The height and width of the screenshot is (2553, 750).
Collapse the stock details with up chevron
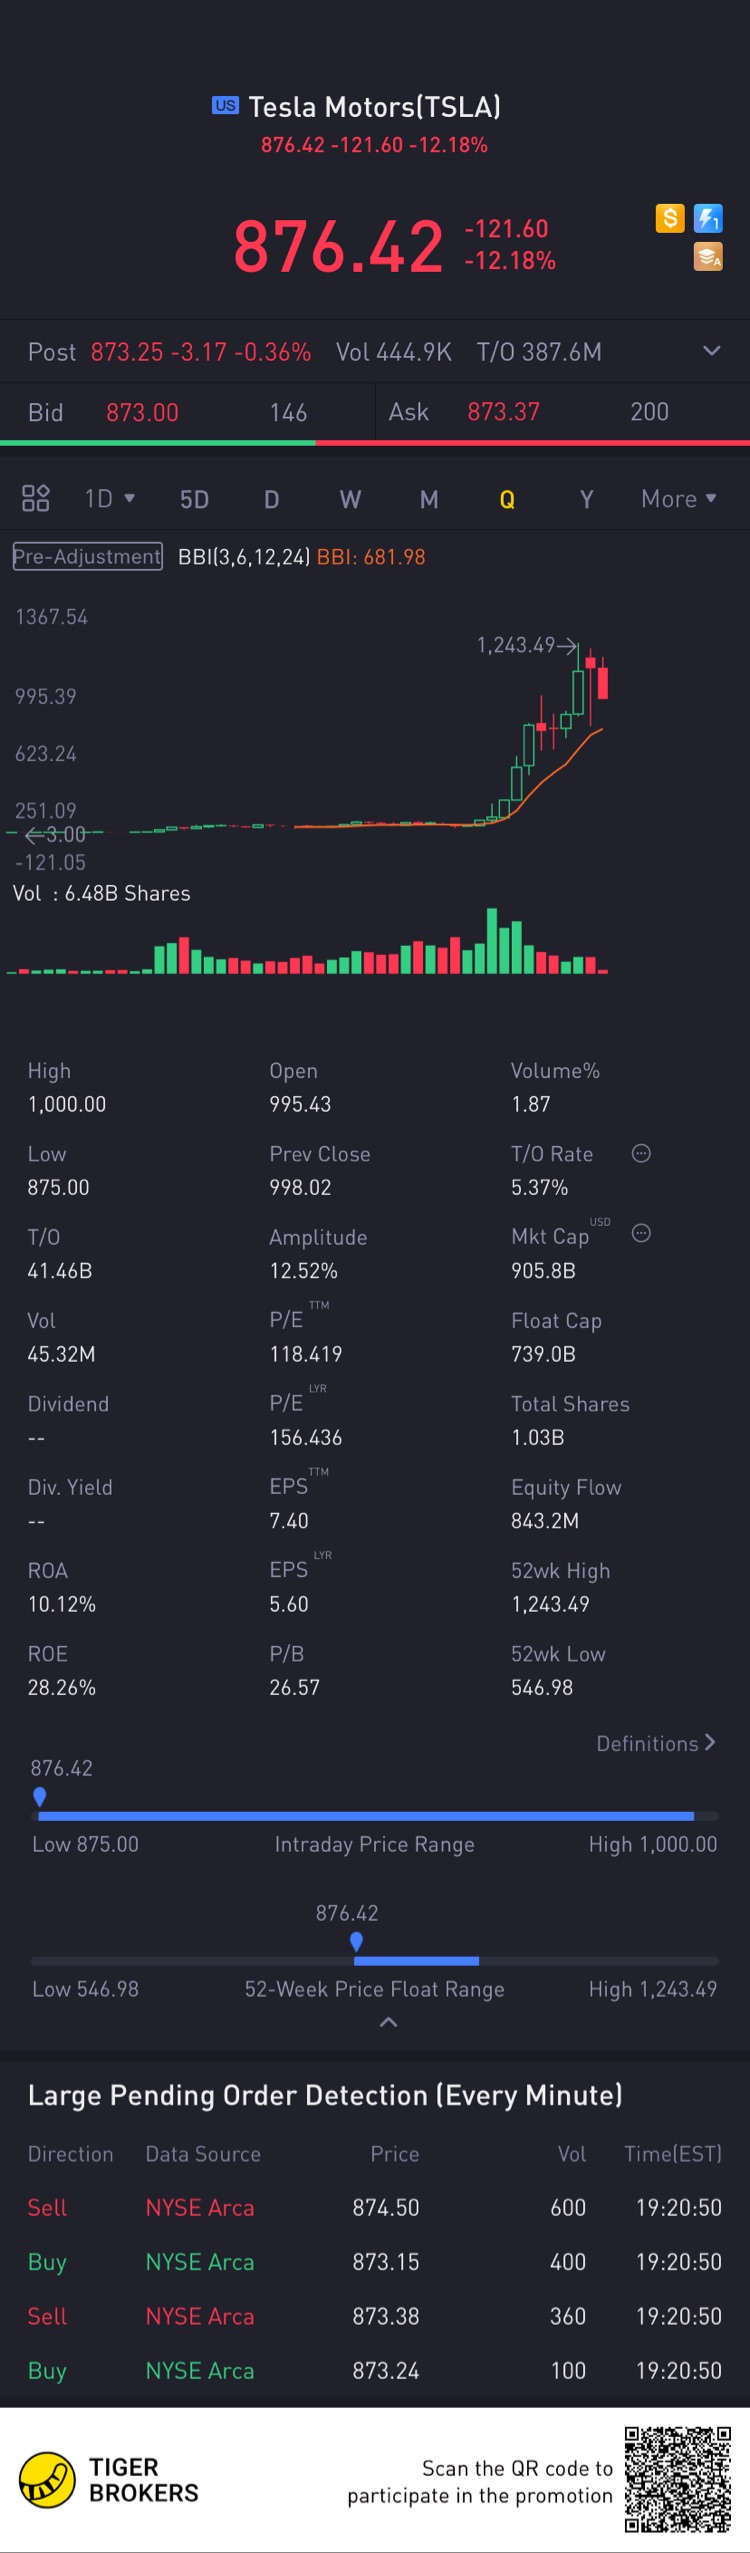pos(389,2022)
